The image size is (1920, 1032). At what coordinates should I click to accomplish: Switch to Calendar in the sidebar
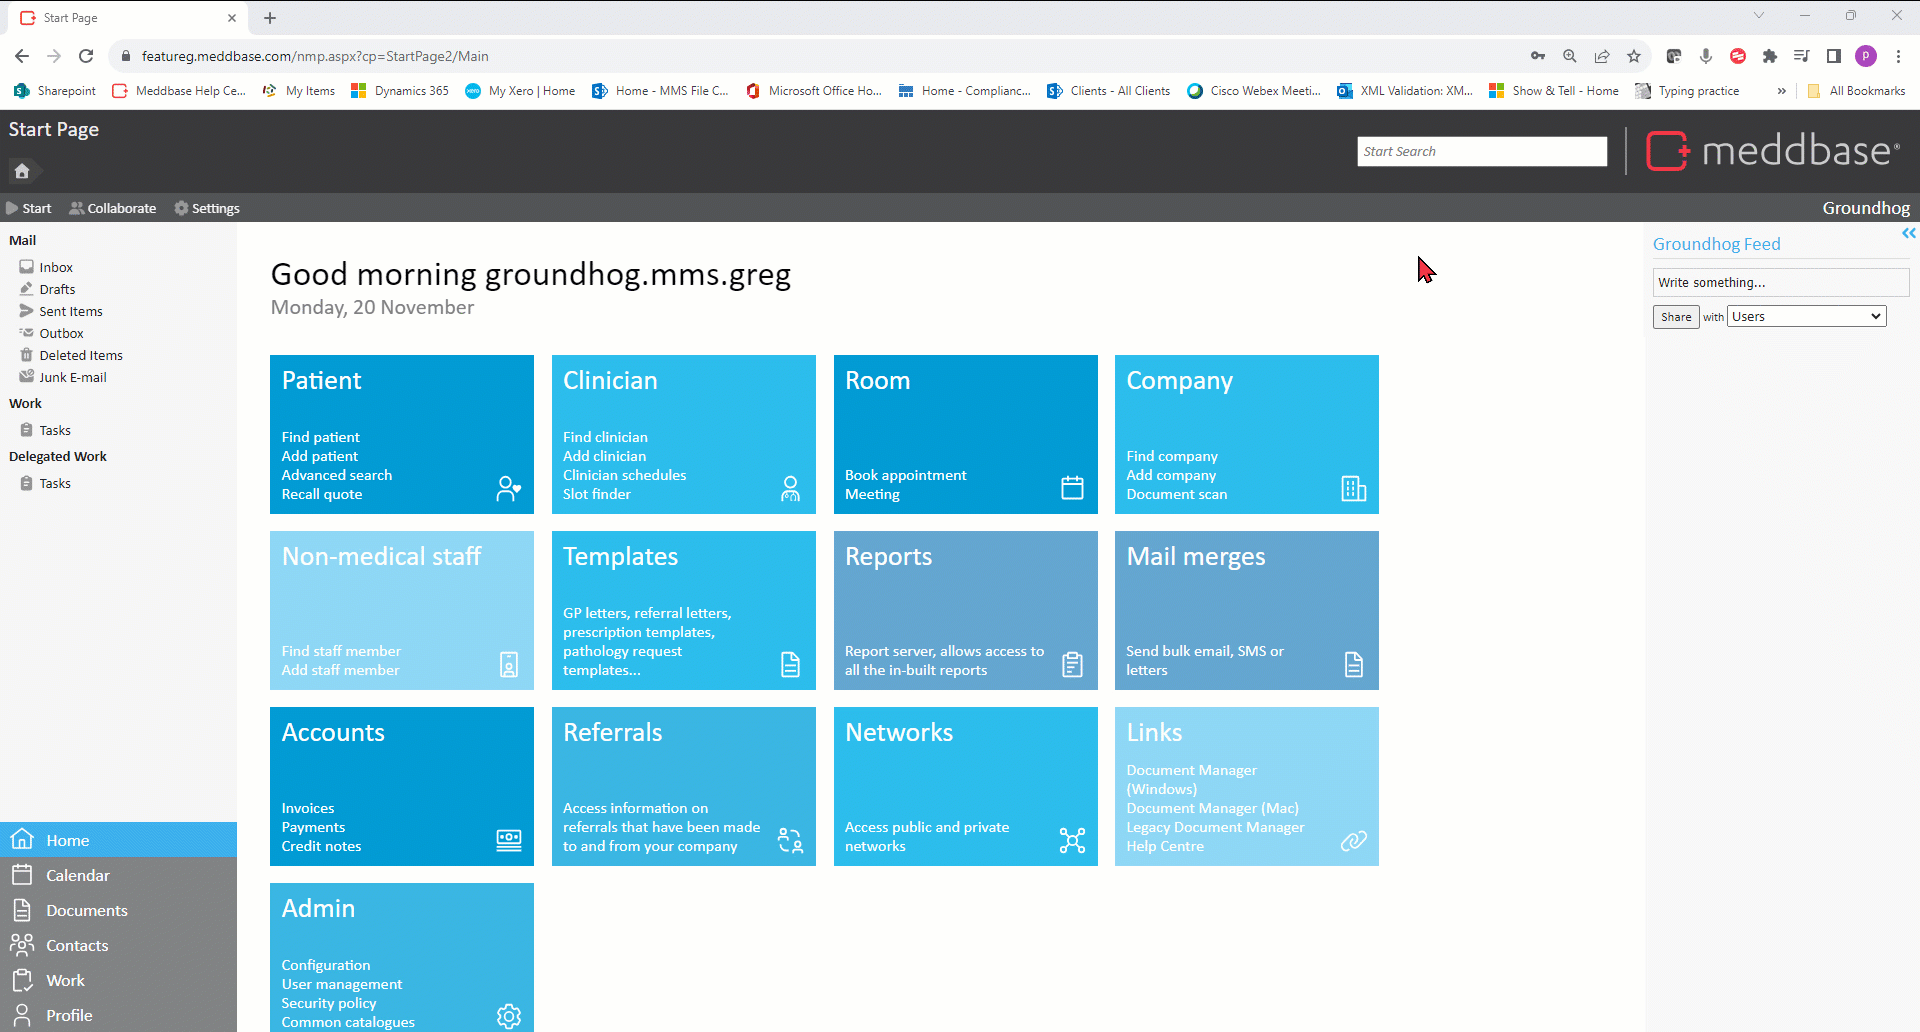(77, 875)
